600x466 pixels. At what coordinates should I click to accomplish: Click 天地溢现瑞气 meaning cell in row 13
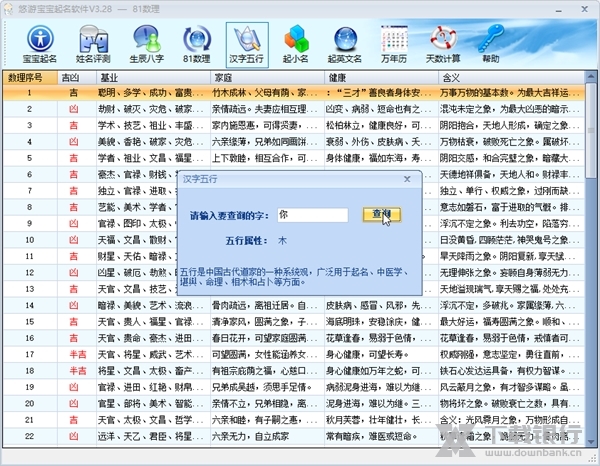tap(510, 289)
